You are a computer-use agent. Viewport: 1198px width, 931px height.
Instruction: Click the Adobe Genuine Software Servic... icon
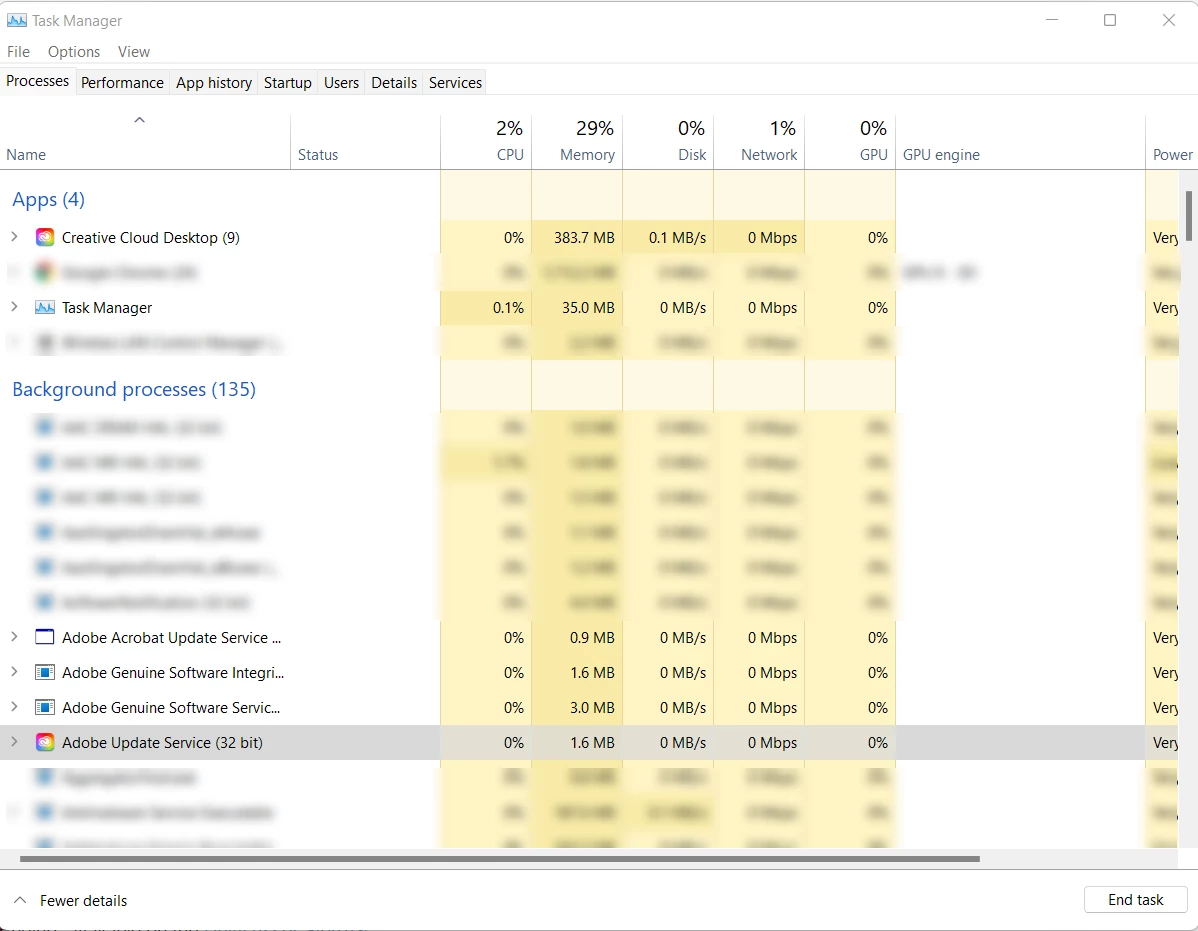pyautogui.click(x=45, y=707)
